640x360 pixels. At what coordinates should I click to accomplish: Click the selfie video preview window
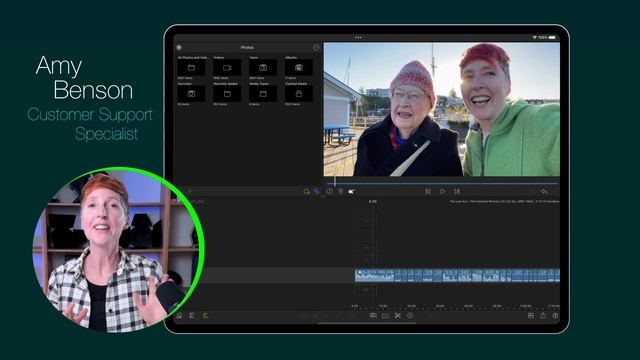point(442,109)
